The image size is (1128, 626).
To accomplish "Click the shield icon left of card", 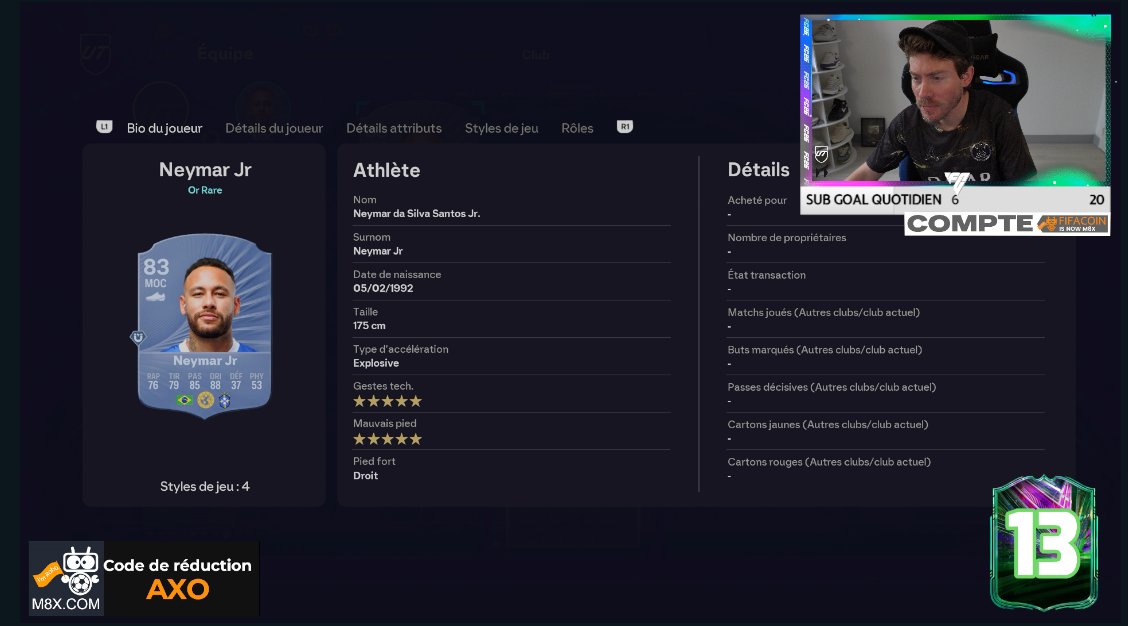I will (137, 337).
